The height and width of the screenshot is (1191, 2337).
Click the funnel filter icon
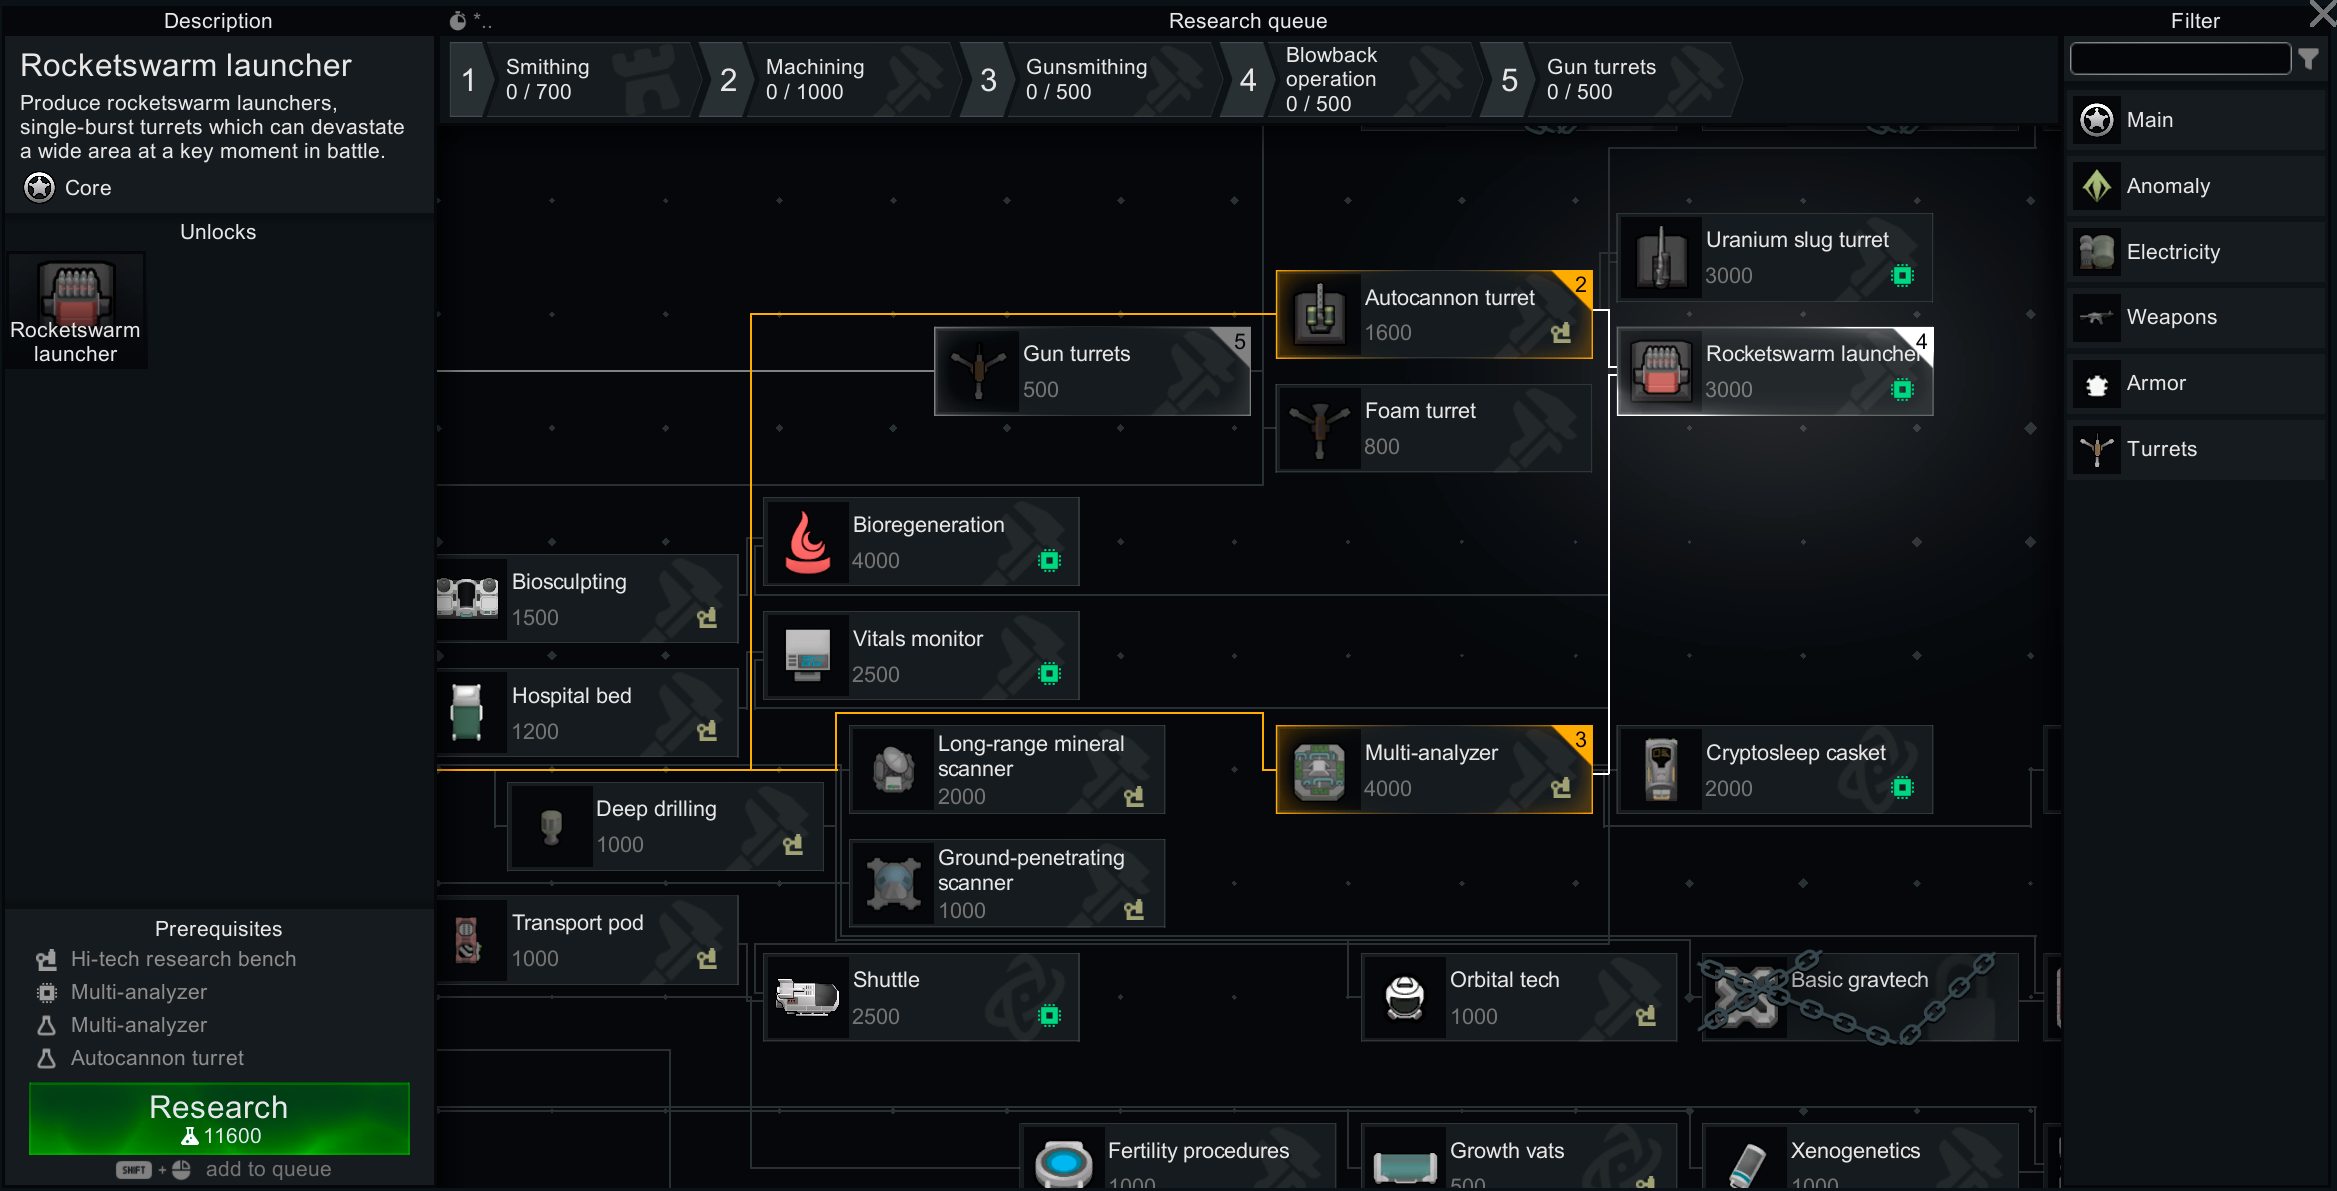(x=2309, y=59)
